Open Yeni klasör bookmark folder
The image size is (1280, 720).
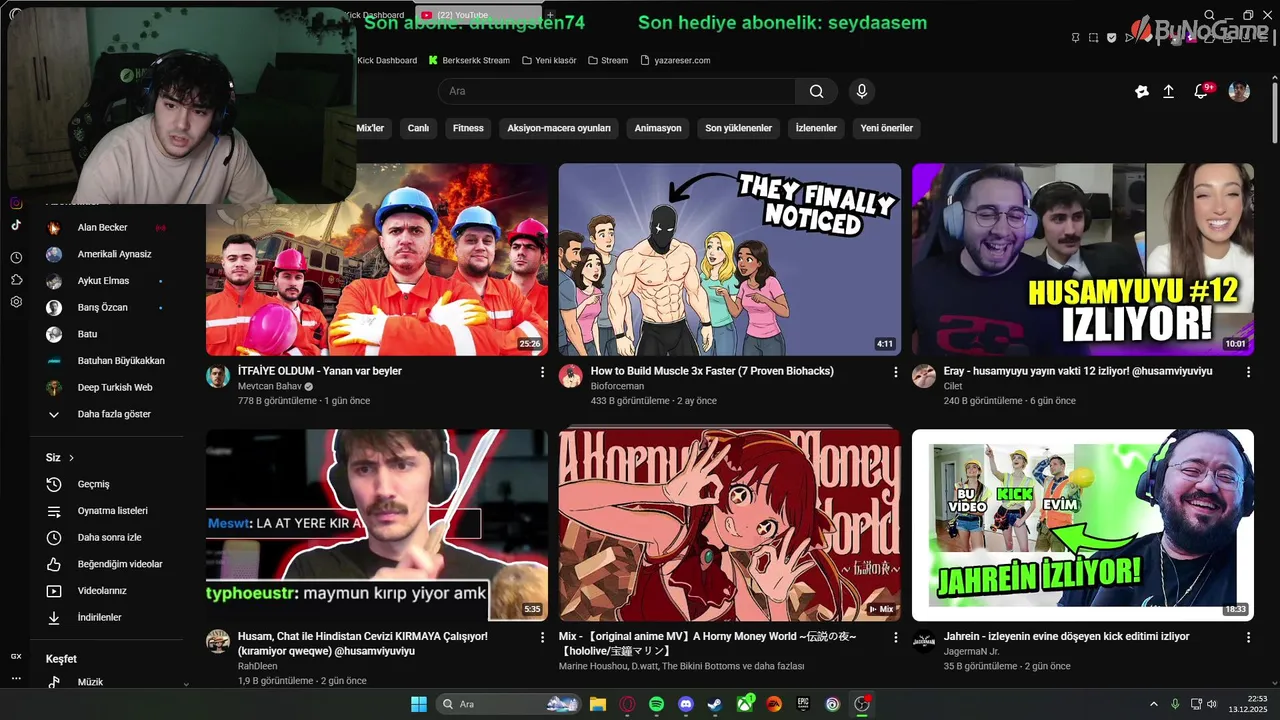click(549, 60)
